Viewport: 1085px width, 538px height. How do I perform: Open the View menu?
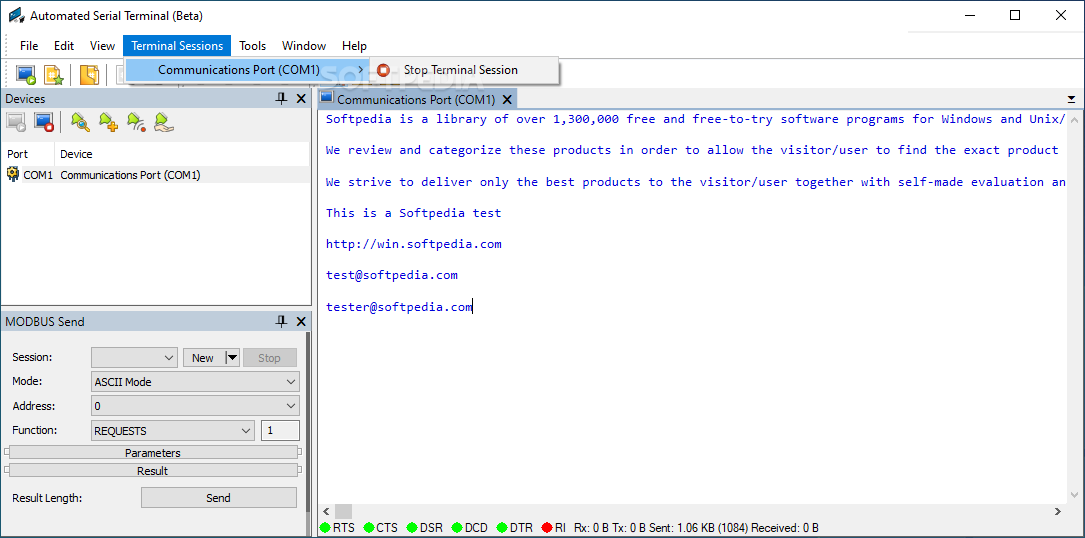click(102, 46)
